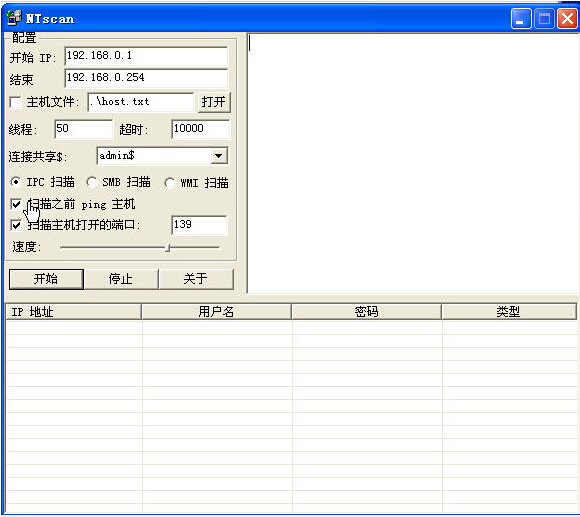Click the 关于 about button
Screen dimensions: 580x517
coord(196,279)
